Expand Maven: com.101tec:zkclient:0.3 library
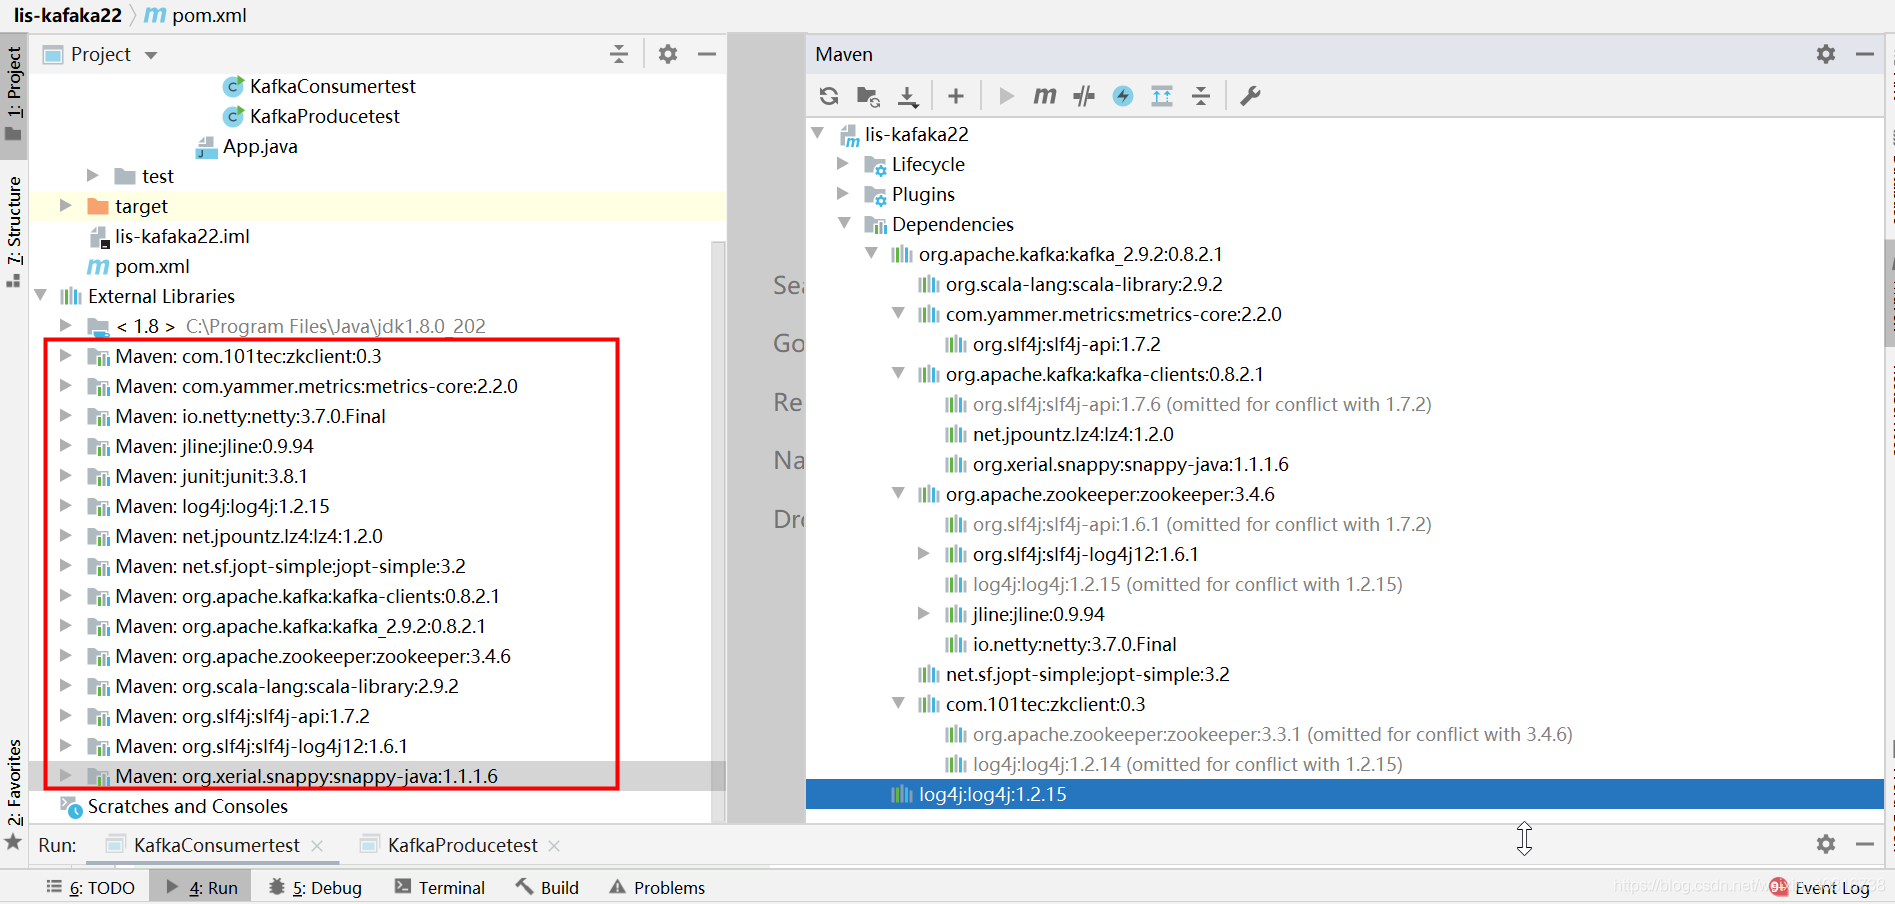1895x904 pixels. [66, 356]
